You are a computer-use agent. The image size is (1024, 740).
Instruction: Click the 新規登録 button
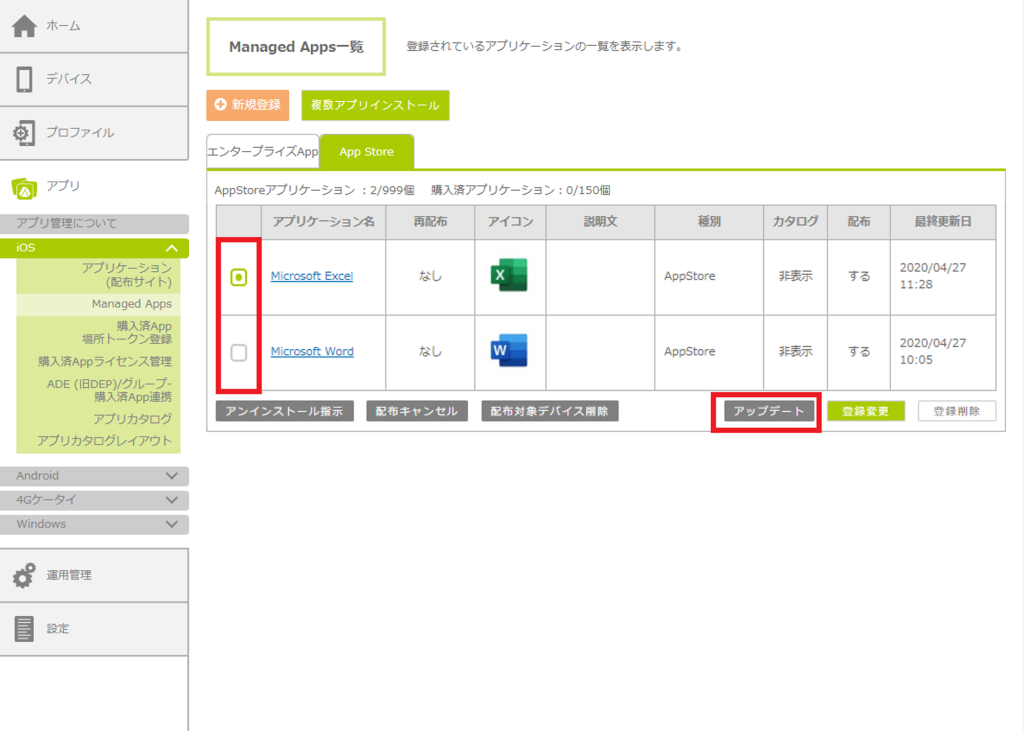248,105
